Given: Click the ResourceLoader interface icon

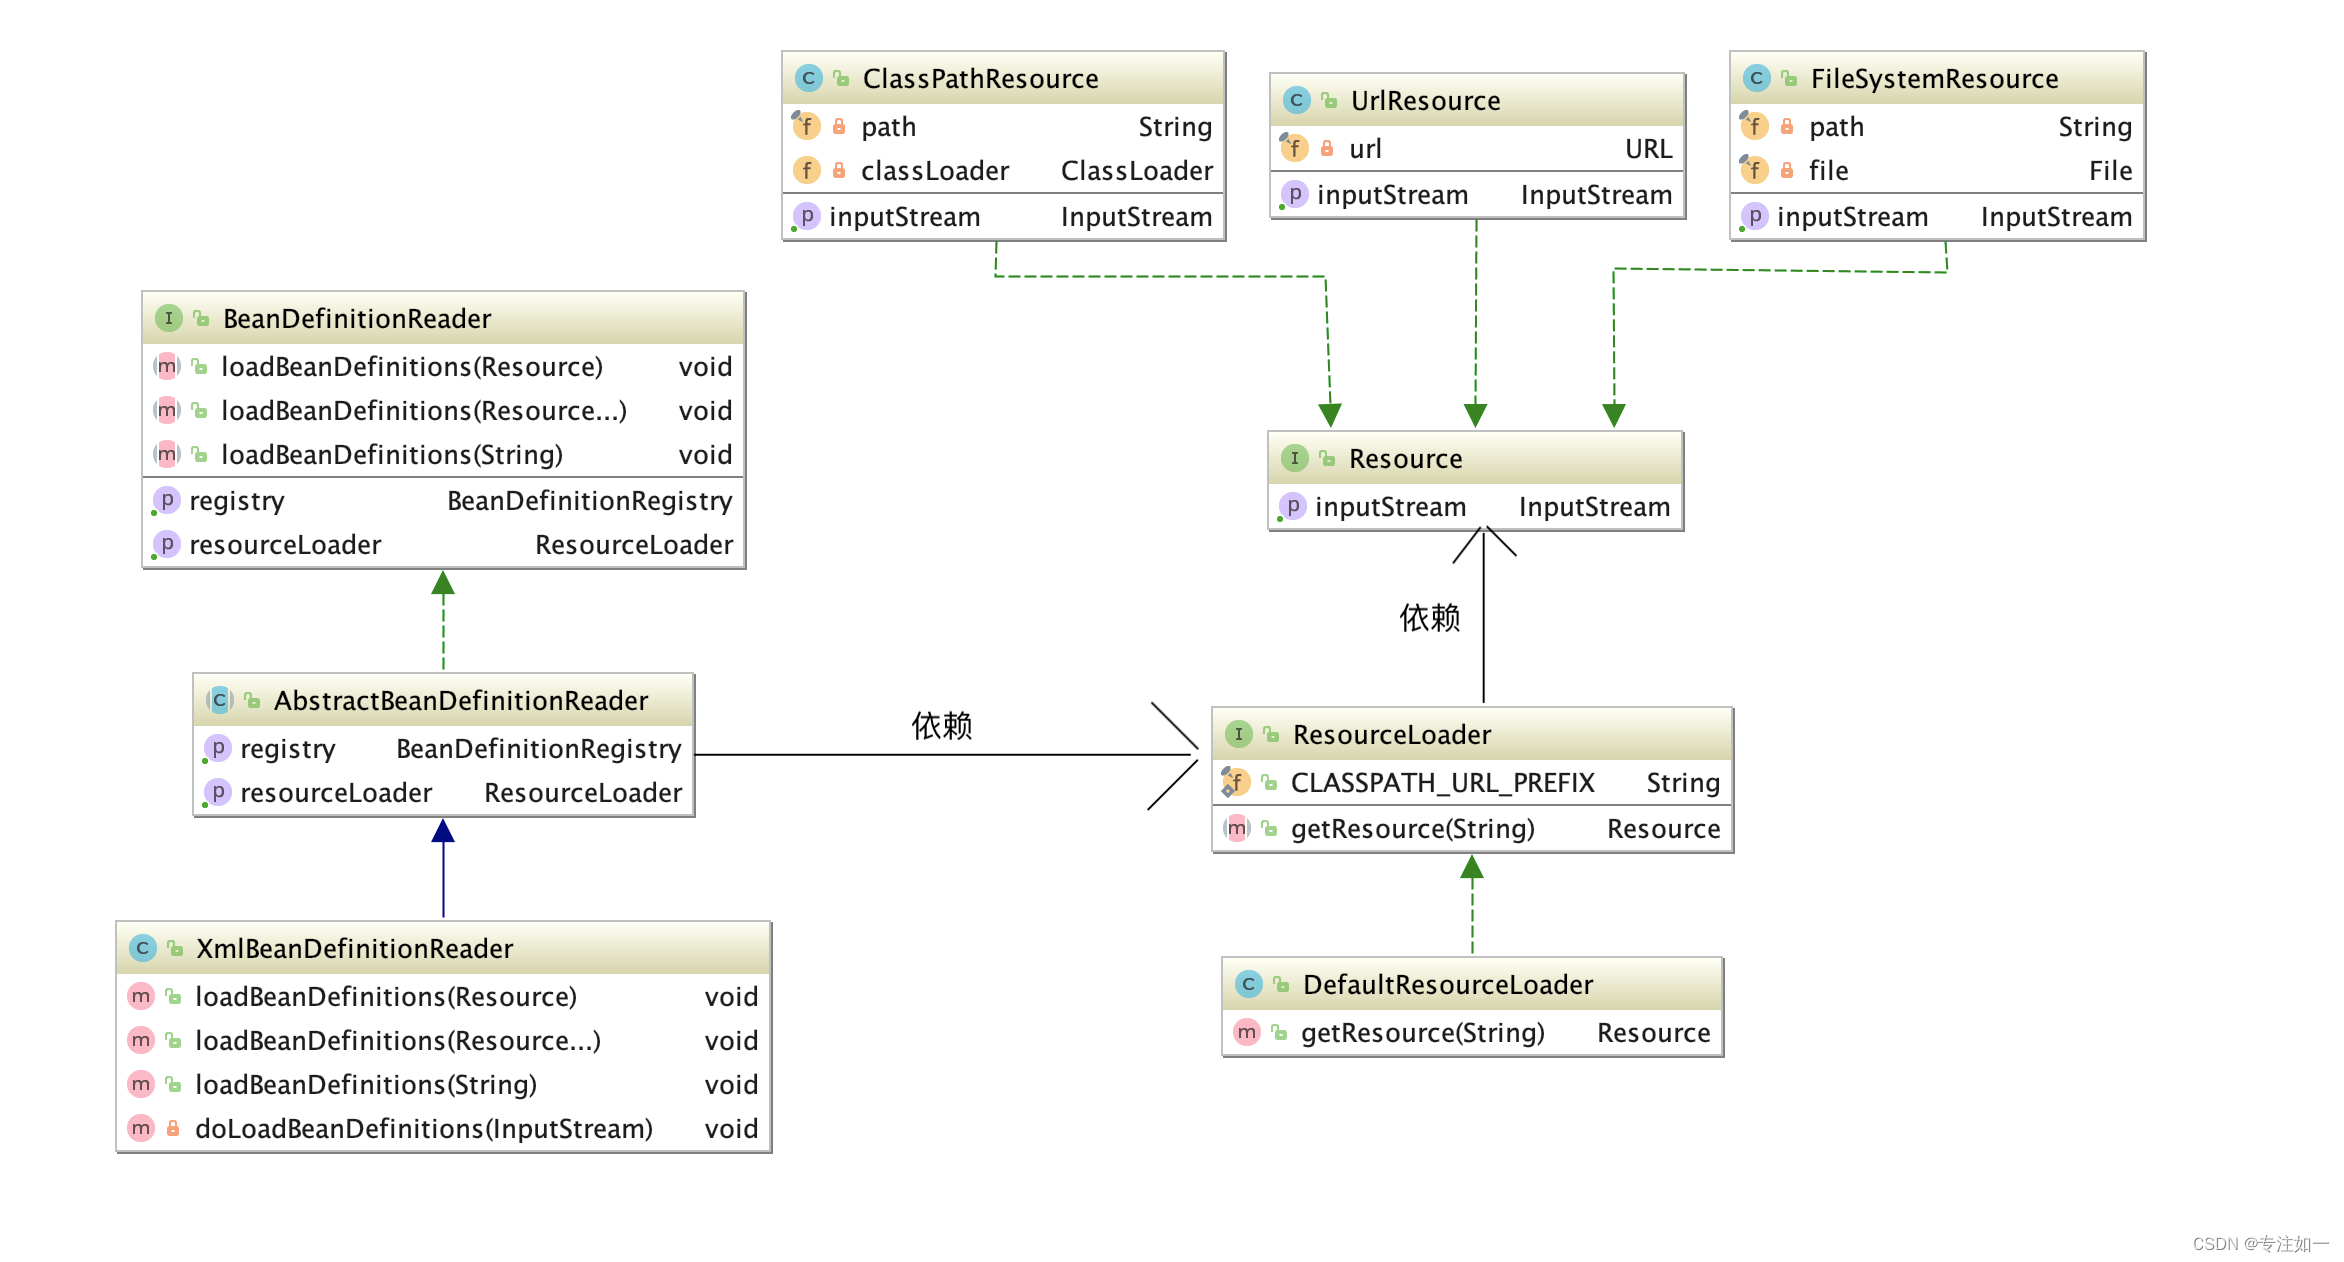Looking at the screenshot, I should [x=1238, y=734].
